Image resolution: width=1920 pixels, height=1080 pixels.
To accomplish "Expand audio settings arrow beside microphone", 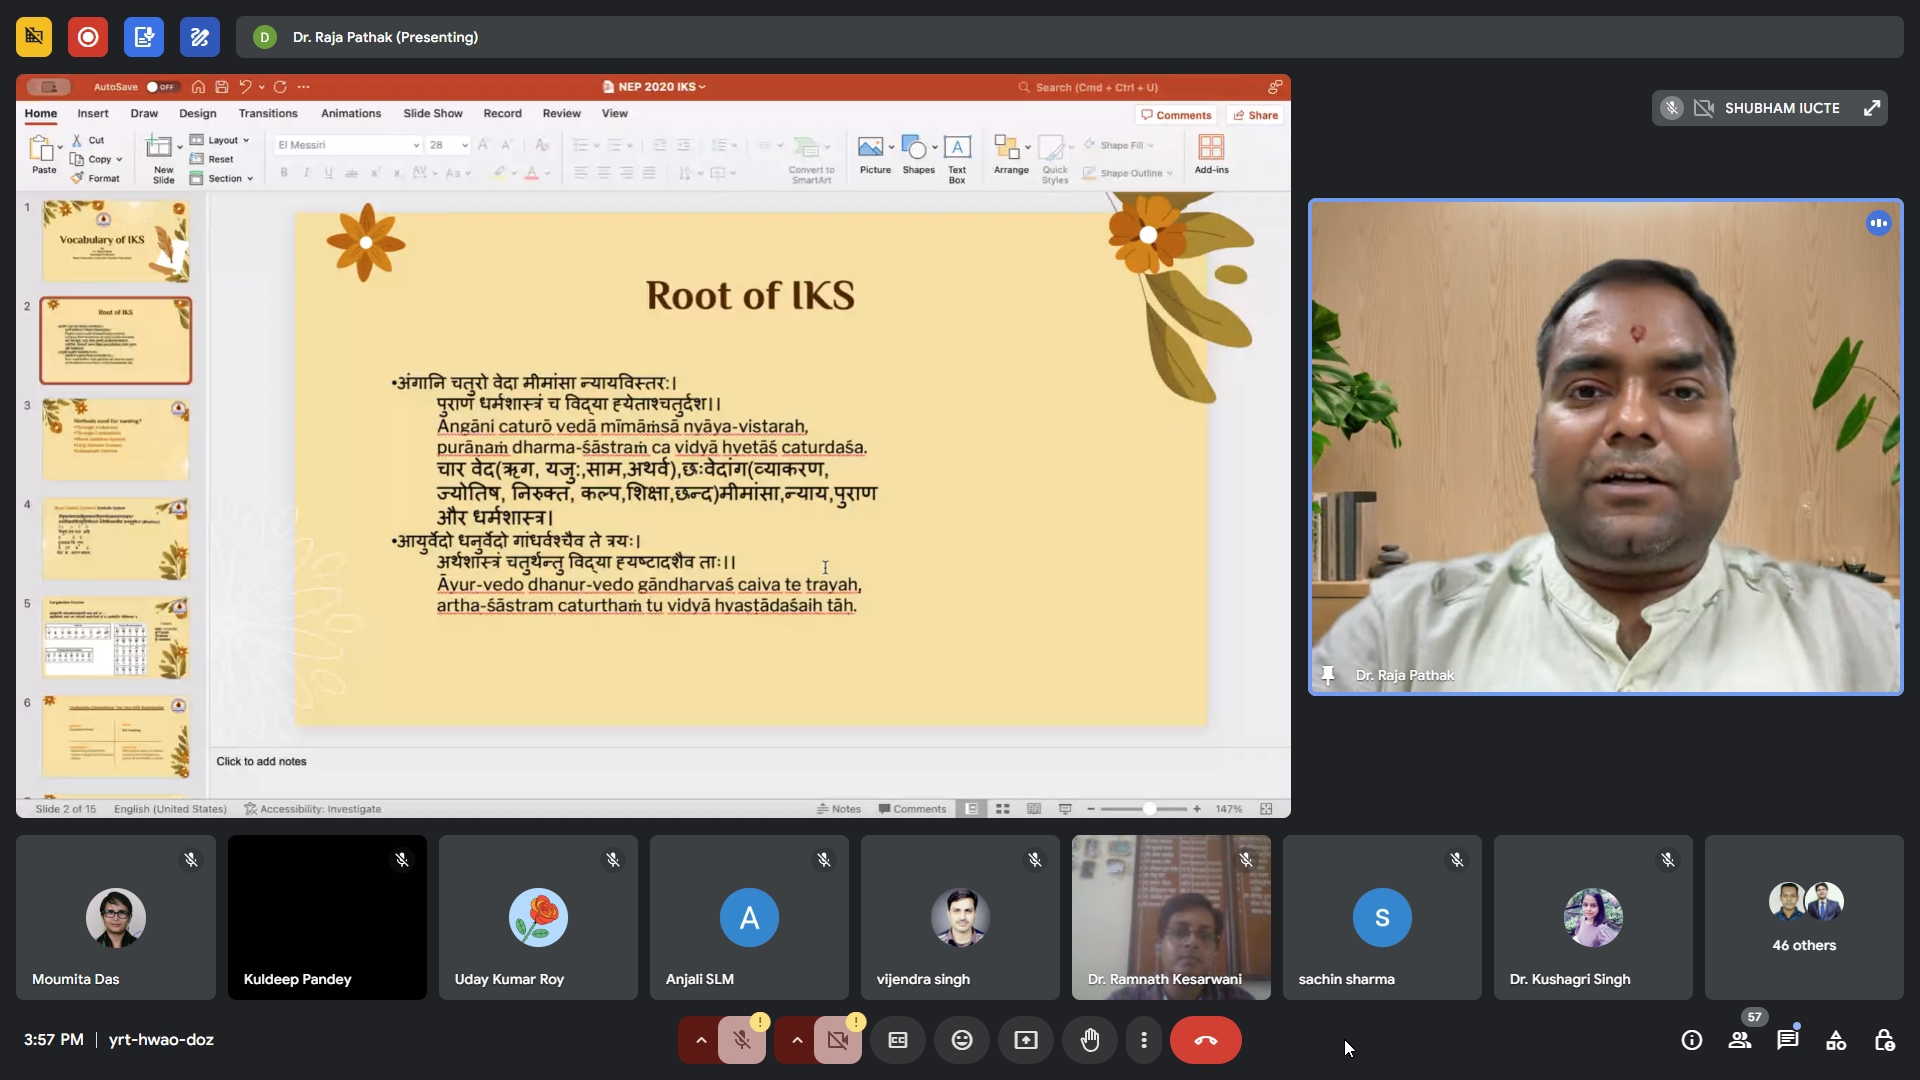I will coord(701,1040).
